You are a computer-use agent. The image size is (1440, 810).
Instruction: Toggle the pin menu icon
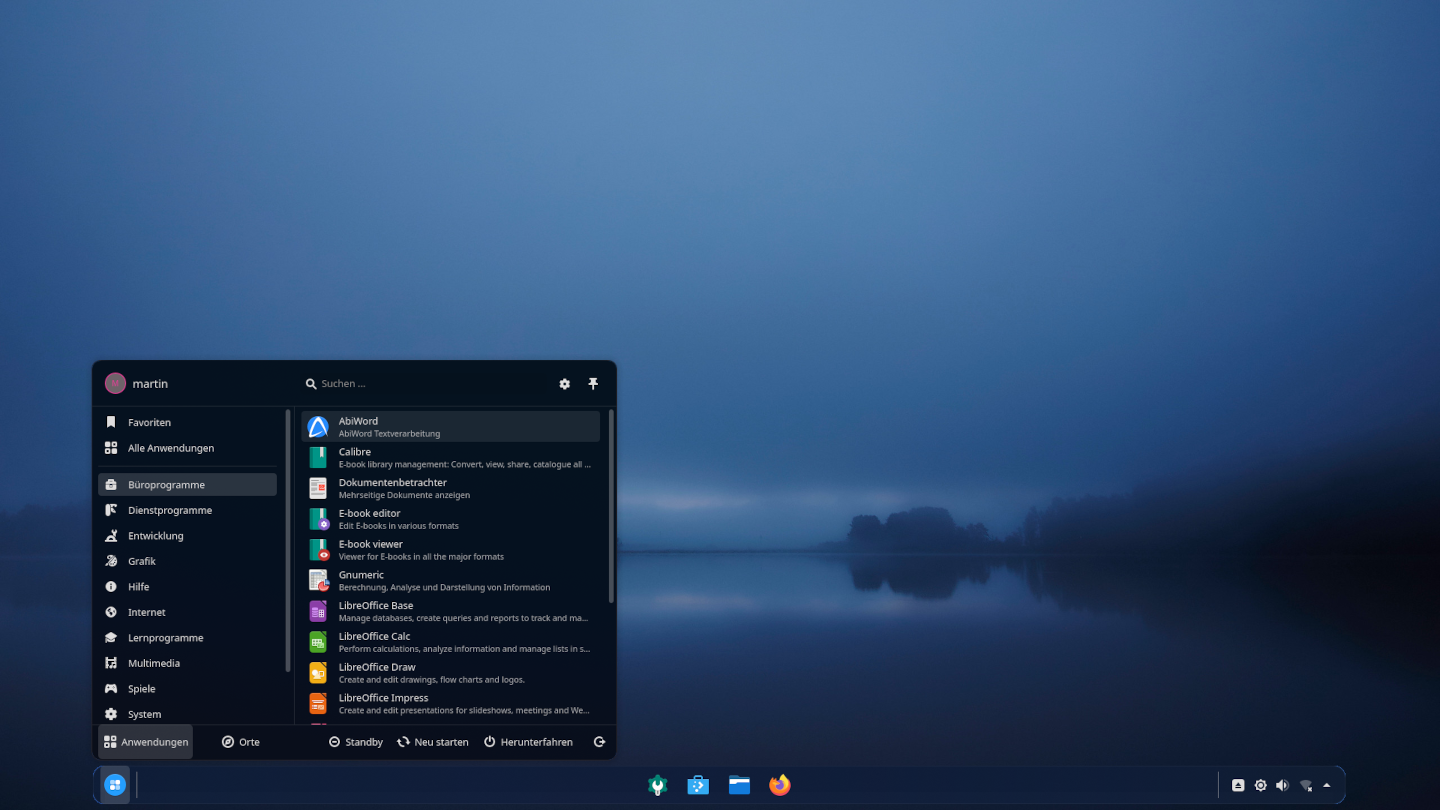click(x=593, y=384)
